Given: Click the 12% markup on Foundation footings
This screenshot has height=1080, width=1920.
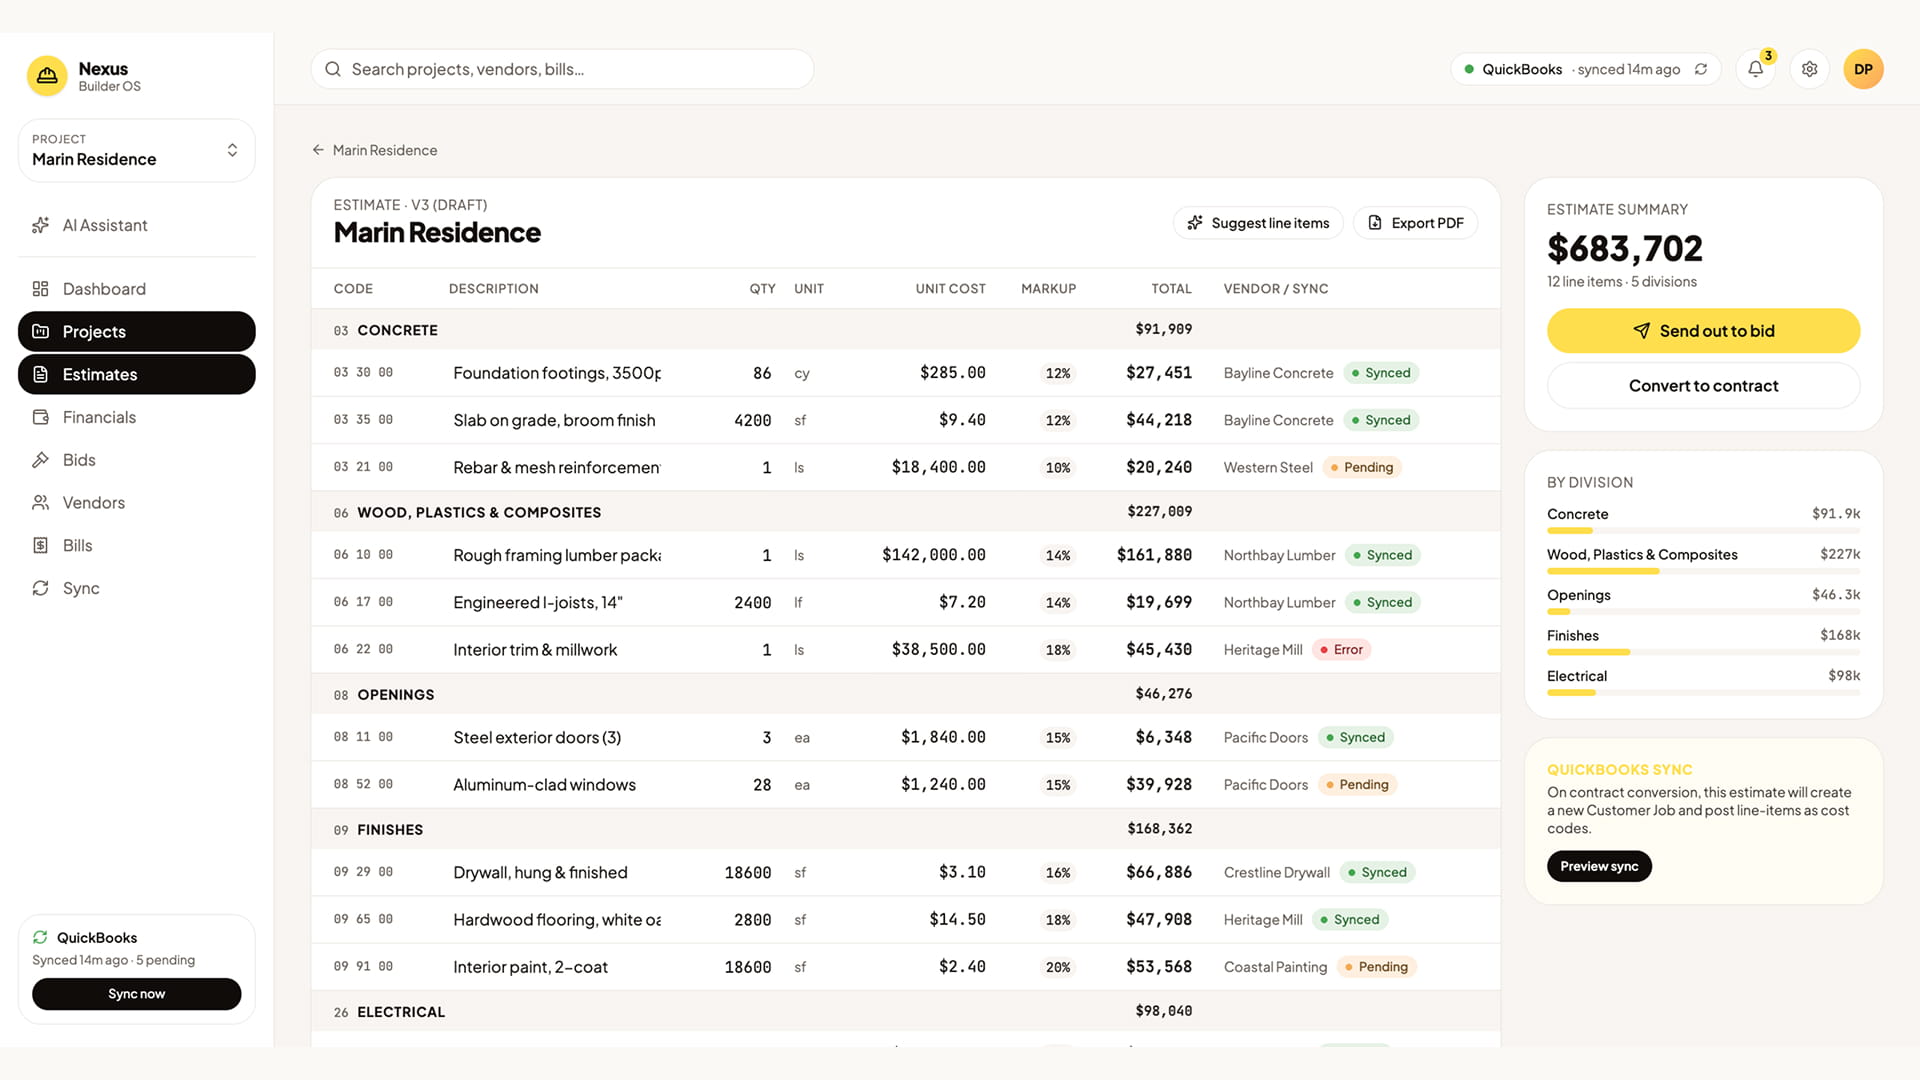Looking at the screenshot, I should 1057,373.
